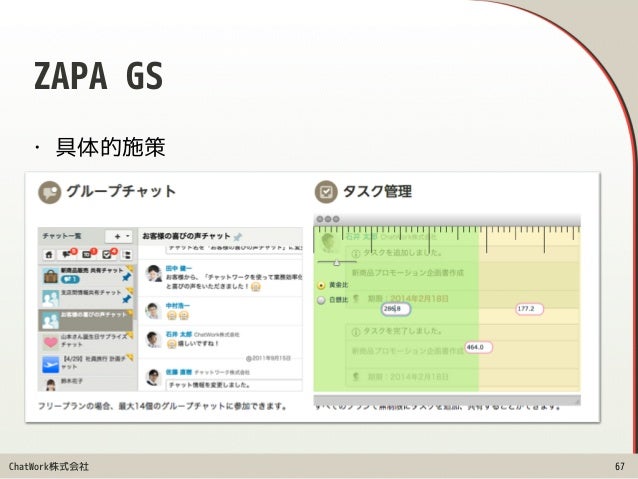The width and height of the screenshot is (638, 479).
Task: Click the 286.8 value field
Action: point(396,309)
